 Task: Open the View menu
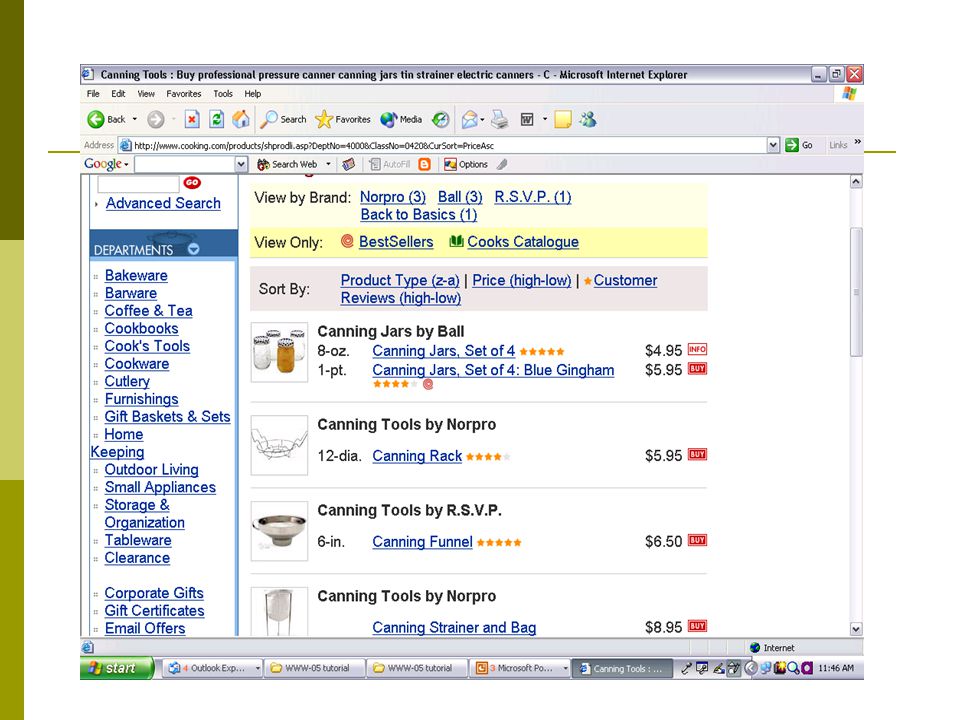(x=146, y=94)
